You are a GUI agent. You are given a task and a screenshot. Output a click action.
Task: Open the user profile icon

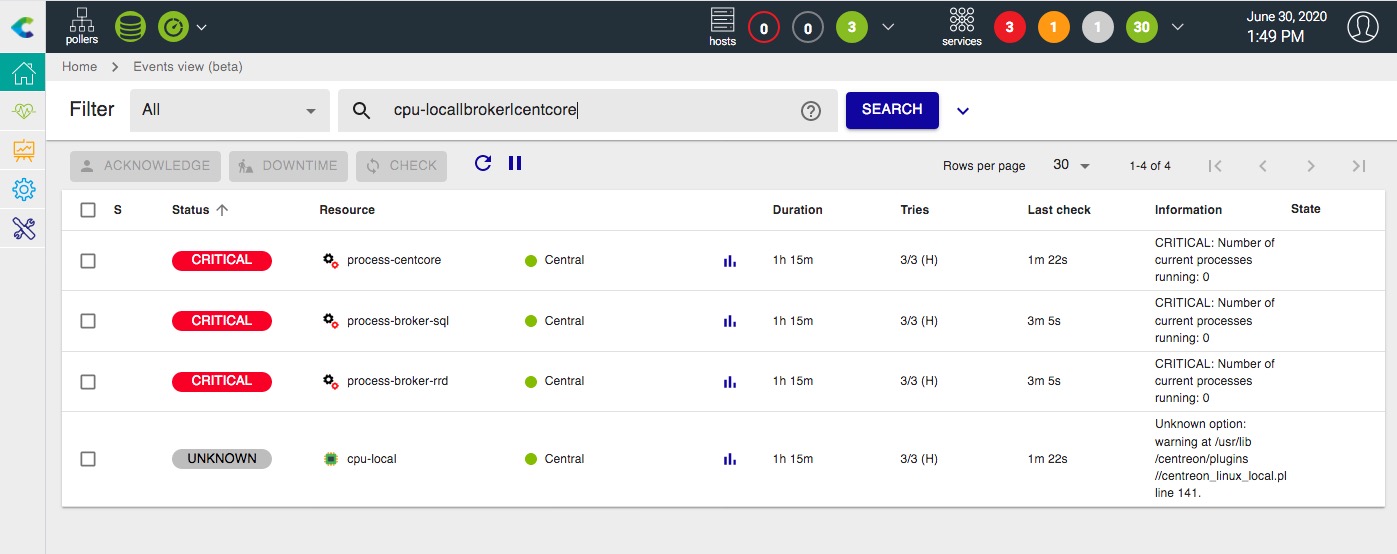1362,27
